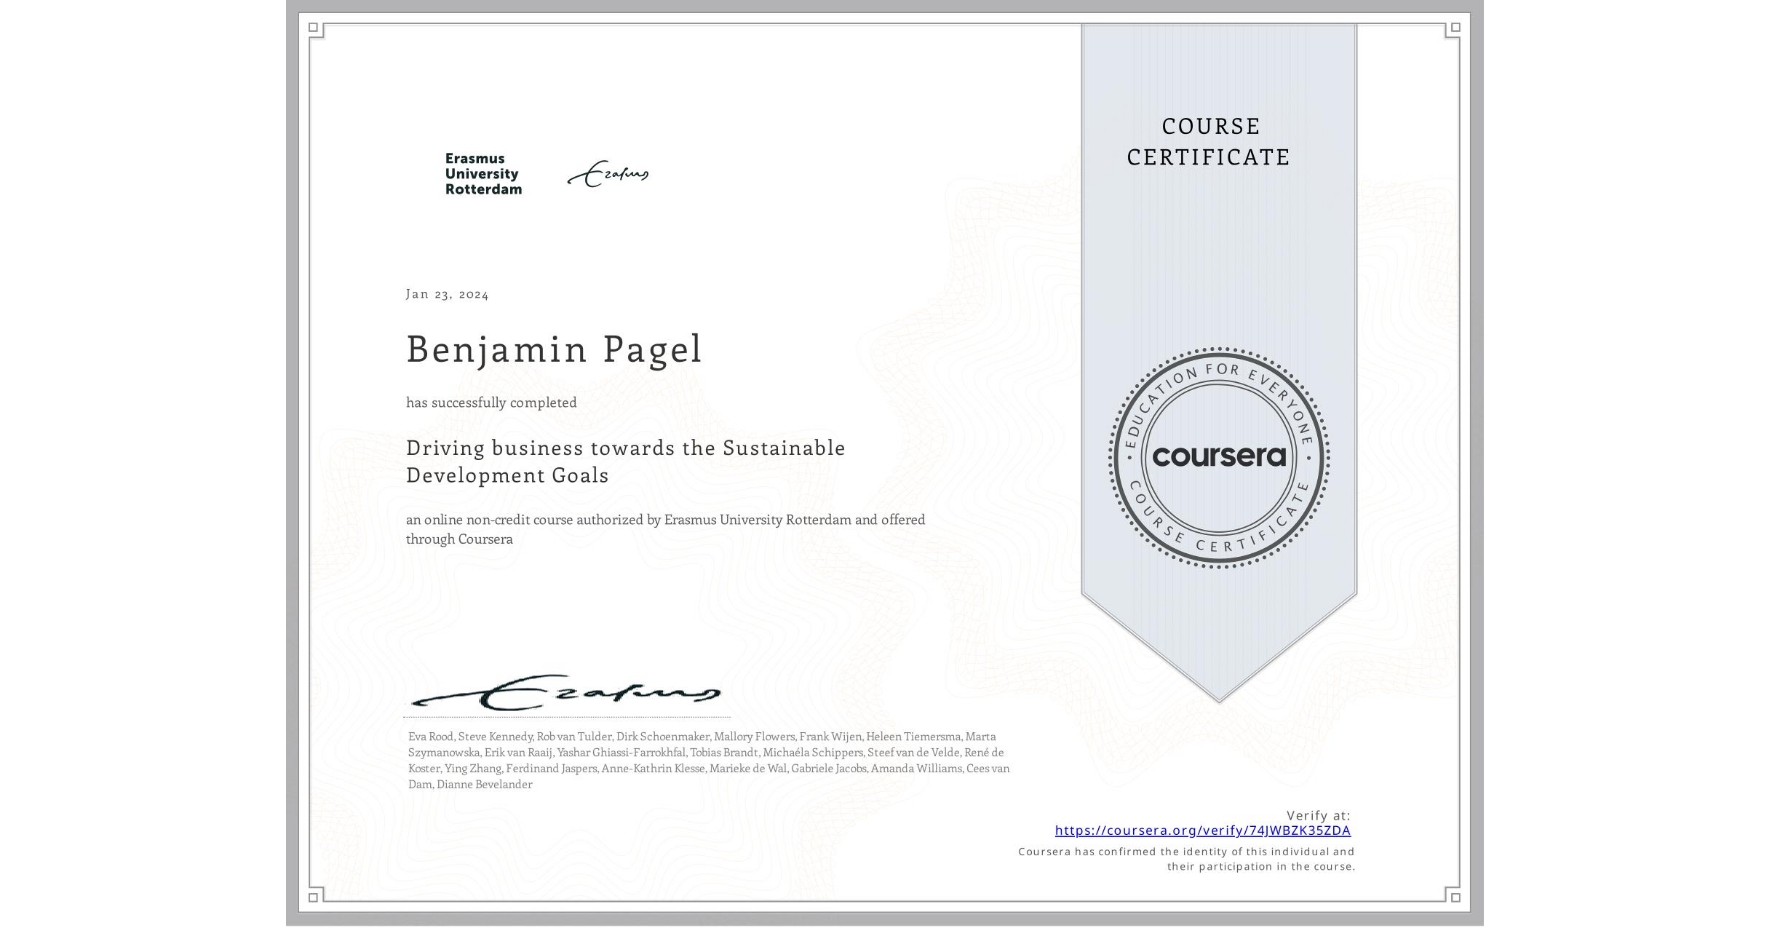Expand the course description paragraph
This screenshot has height=928, width=1772.
(x=665, y=529)
